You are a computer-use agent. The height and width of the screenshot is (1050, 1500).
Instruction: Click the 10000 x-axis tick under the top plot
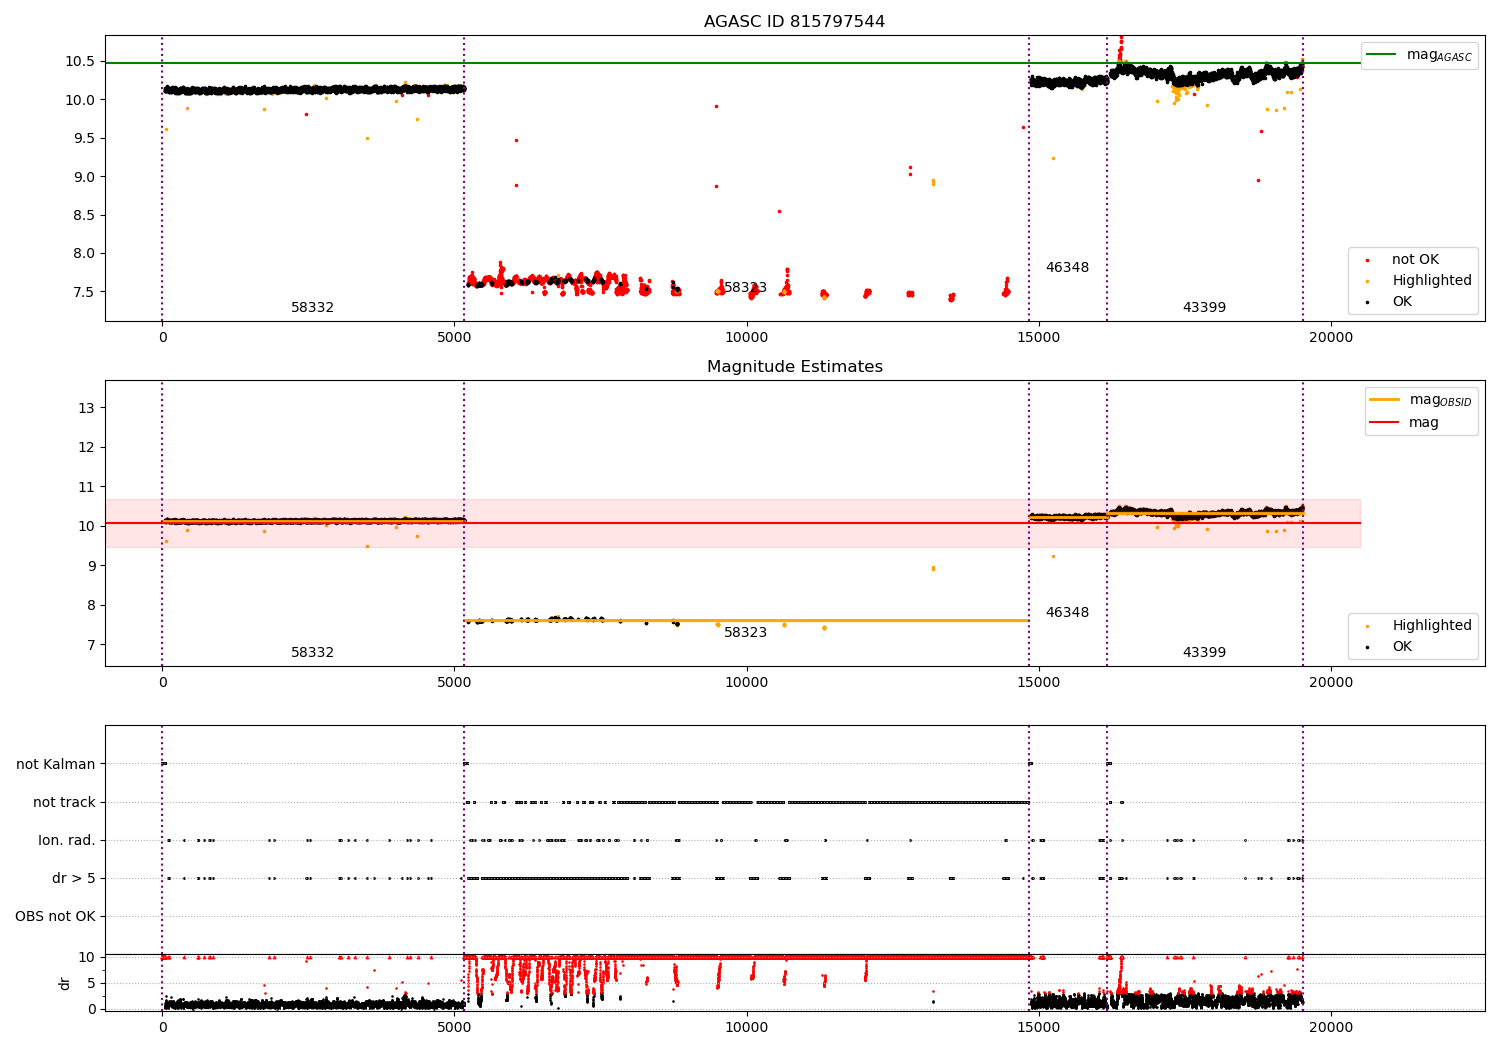pyautogui.click(x=746, y=338)
